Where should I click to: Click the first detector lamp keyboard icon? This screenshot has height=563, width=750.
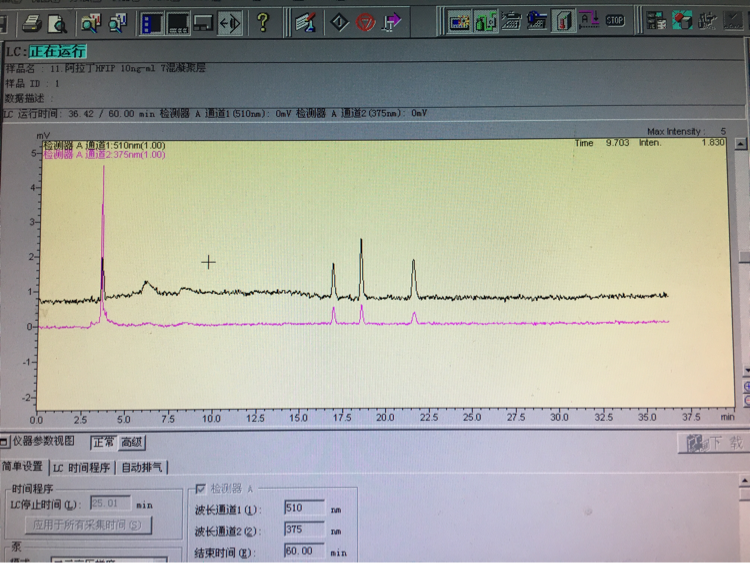tap(511, 21)
